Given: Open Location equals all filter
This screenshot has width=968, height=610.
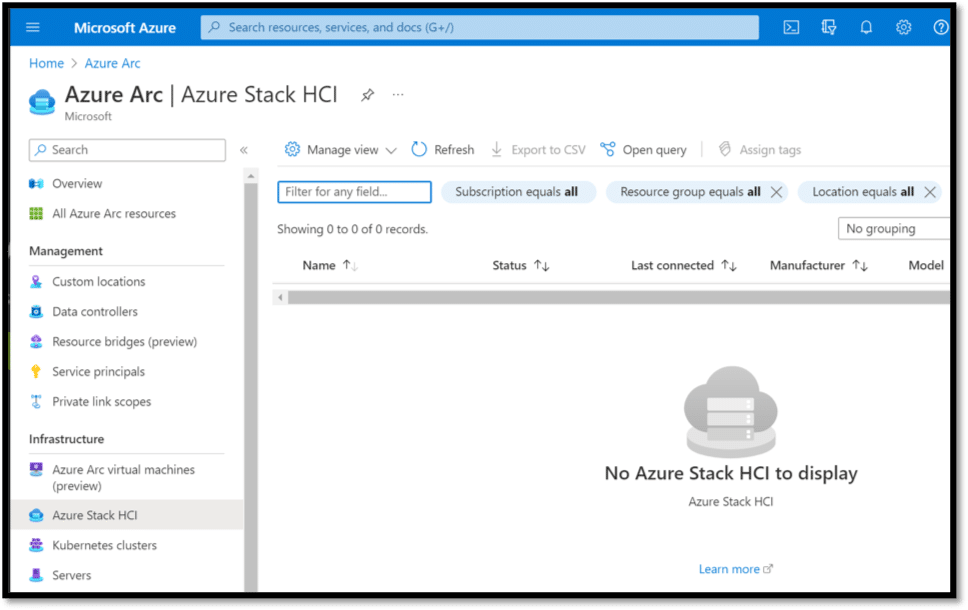Looking at the screenshot, I should click(862, 192).
